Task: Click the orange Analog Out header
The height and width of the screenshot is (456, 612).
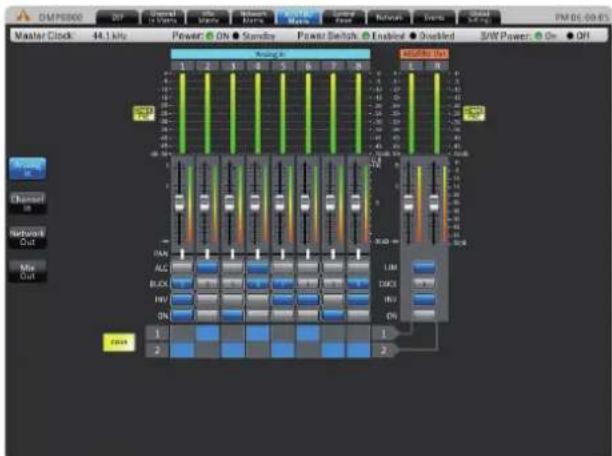Action: [x=424, y=54]
